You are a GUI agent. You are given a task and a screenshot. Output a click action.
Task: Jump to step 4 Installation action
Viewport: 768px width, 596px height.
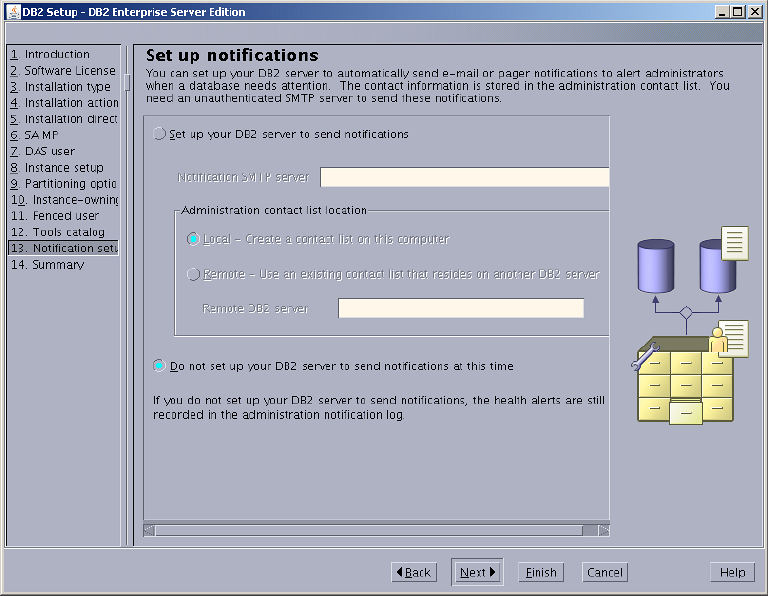pyautogui.click(x=64, y=103)
